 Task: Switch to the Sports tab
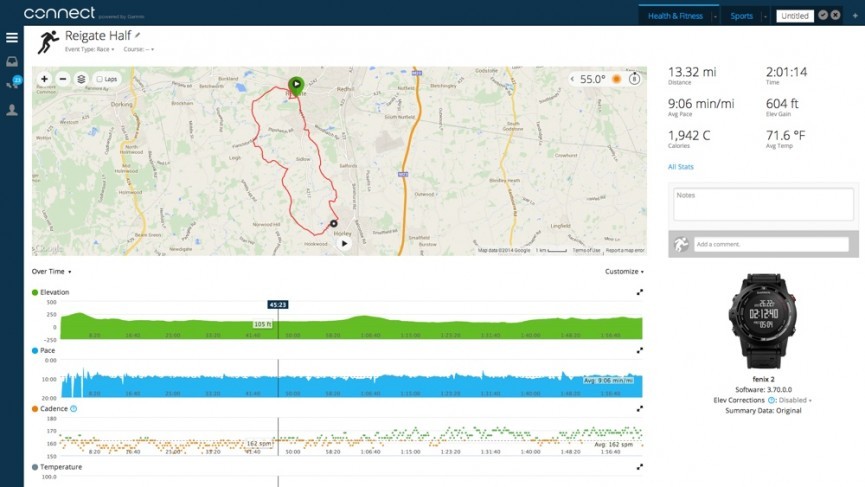point(741,16)
